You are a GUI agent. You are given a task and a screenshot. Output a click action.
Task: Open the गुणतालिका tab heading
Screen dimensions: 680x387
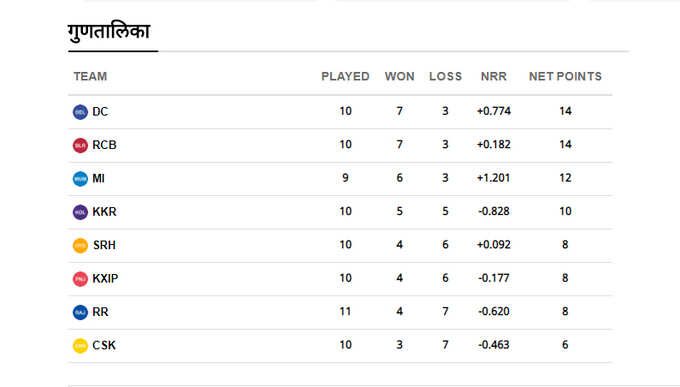pos(109,32)
